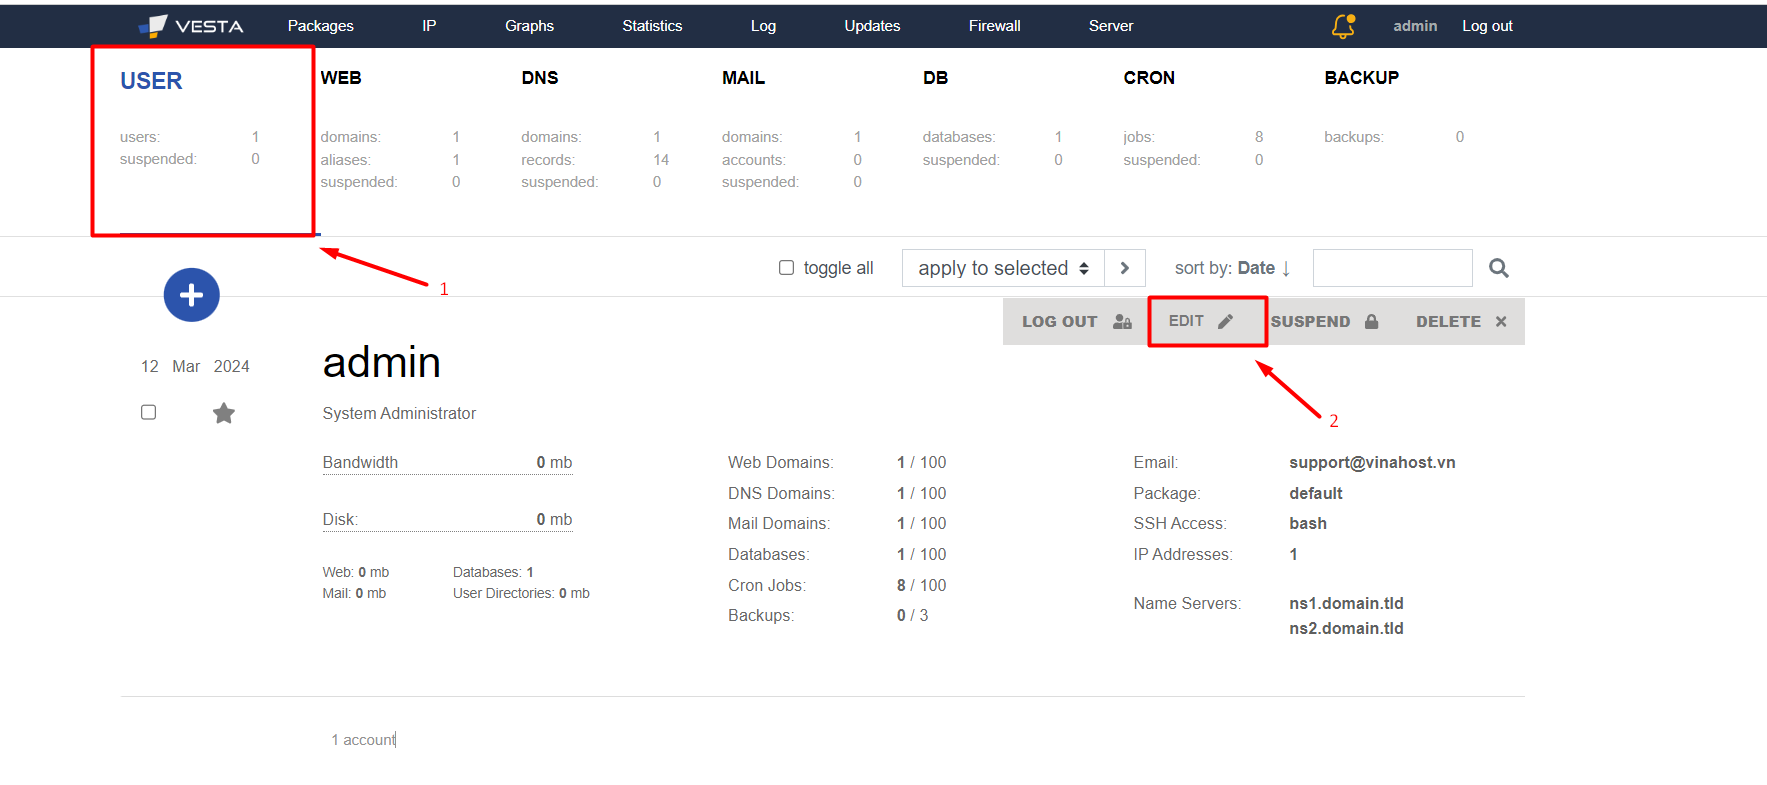Open the apply to selected dropdown
1767x785 pixels.
point(1002,268)
